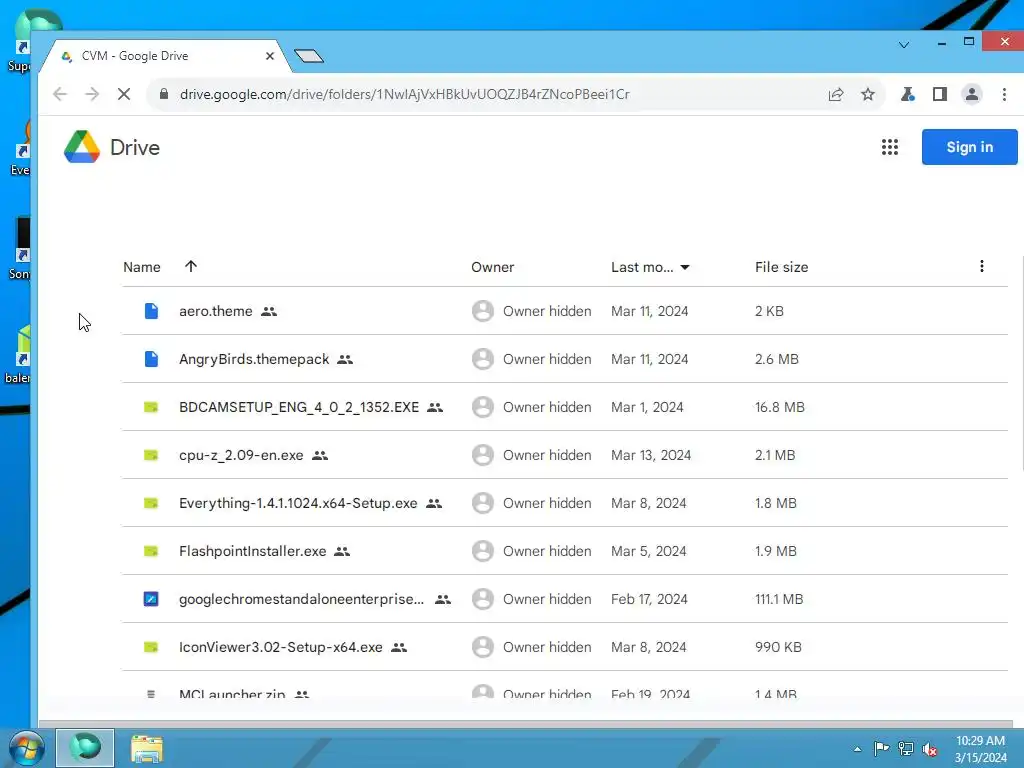Click the Google Drive logo
Viewport: 1024px width, 768px height.
click(82, 147)
